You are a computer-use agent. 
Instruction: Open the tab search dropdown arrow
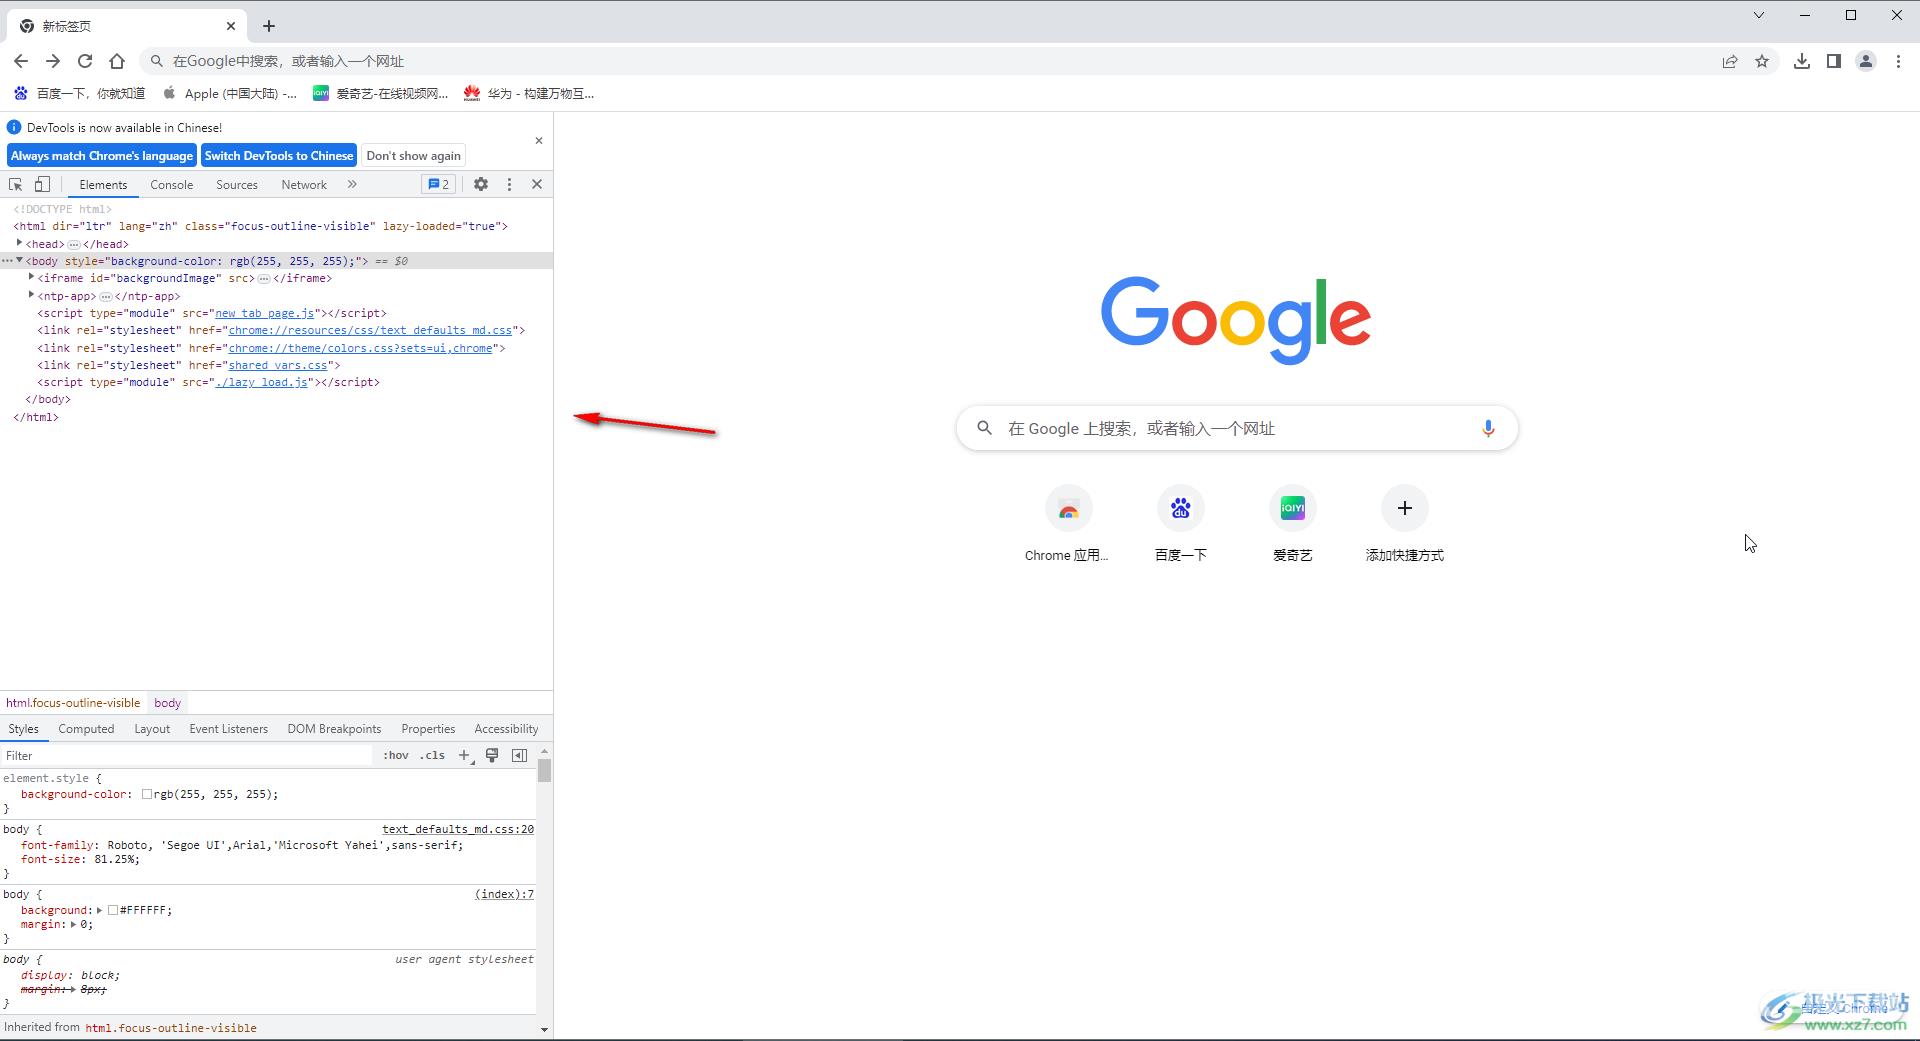1759,15
